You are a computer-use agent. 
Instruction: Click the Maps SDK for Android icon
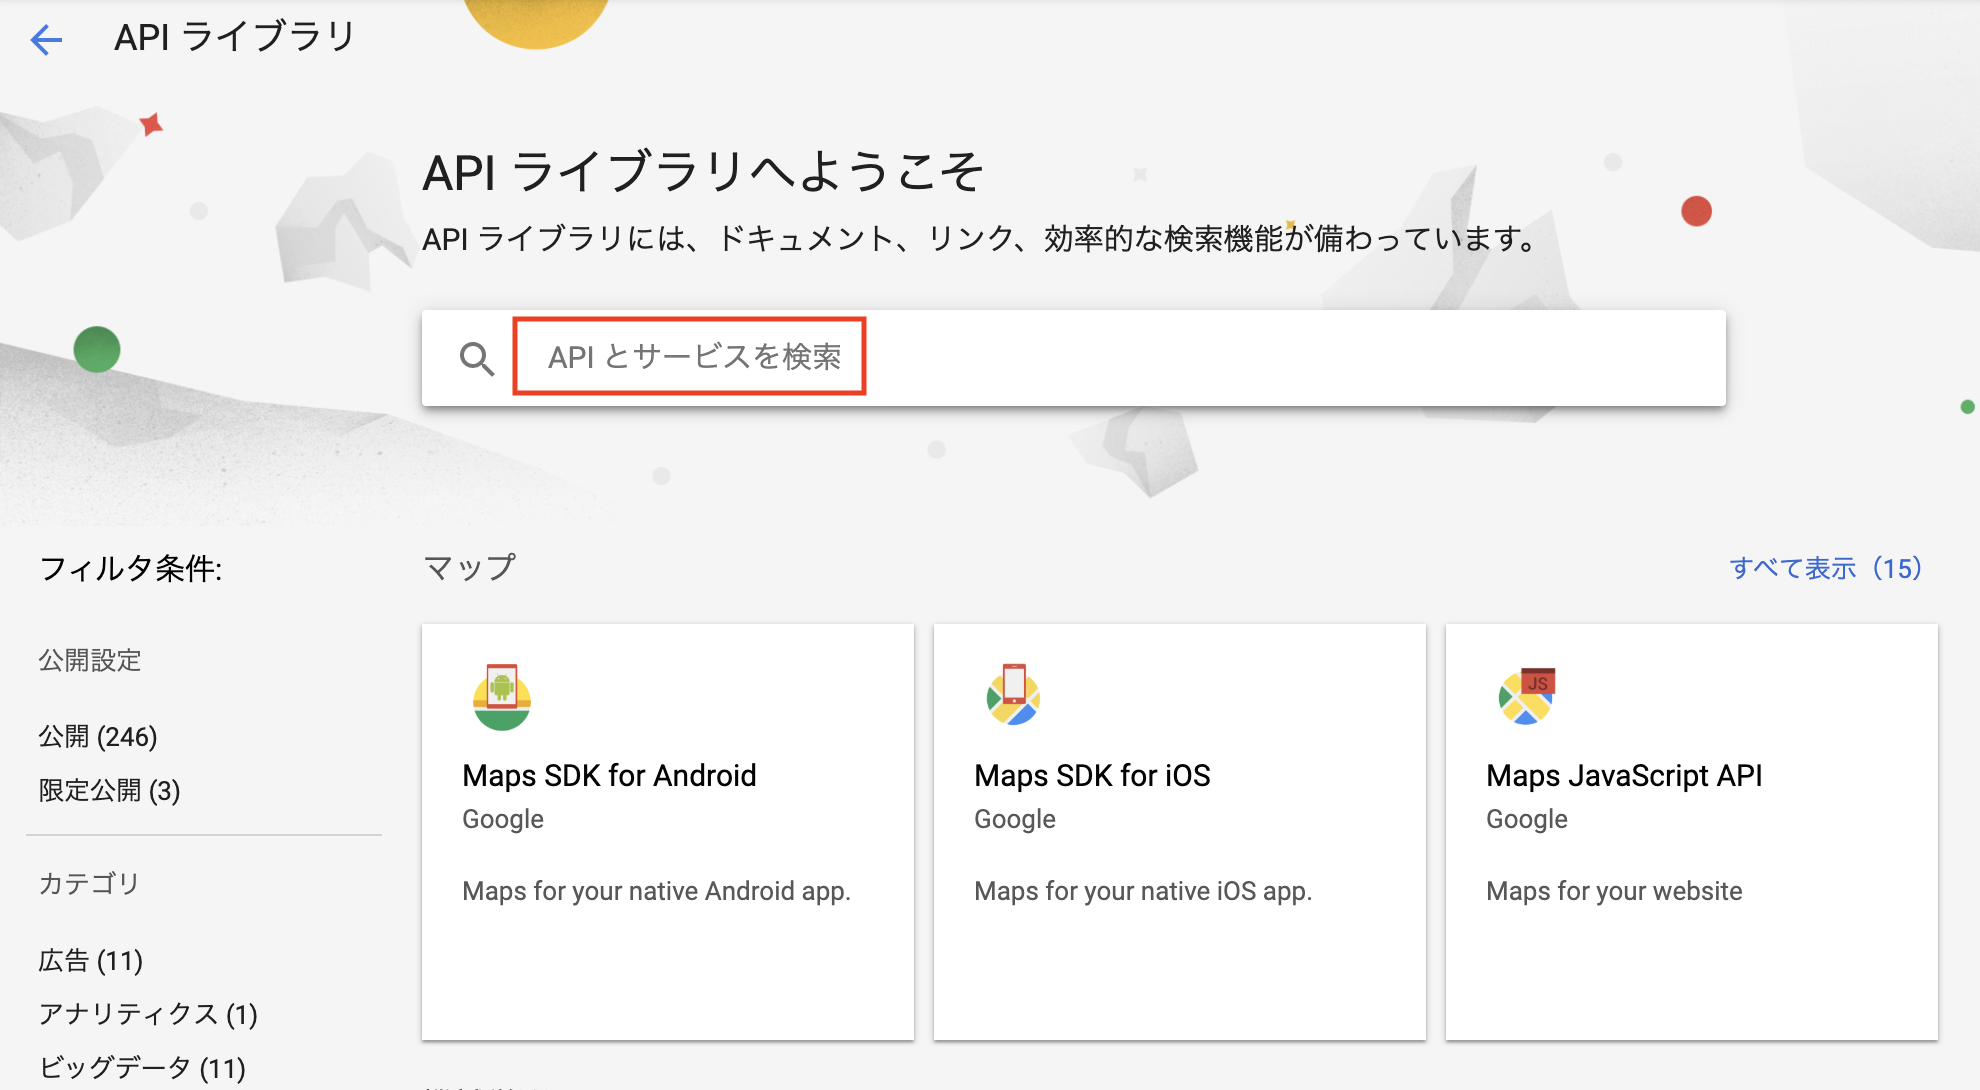pyautogui.click(x=502, y=697)
